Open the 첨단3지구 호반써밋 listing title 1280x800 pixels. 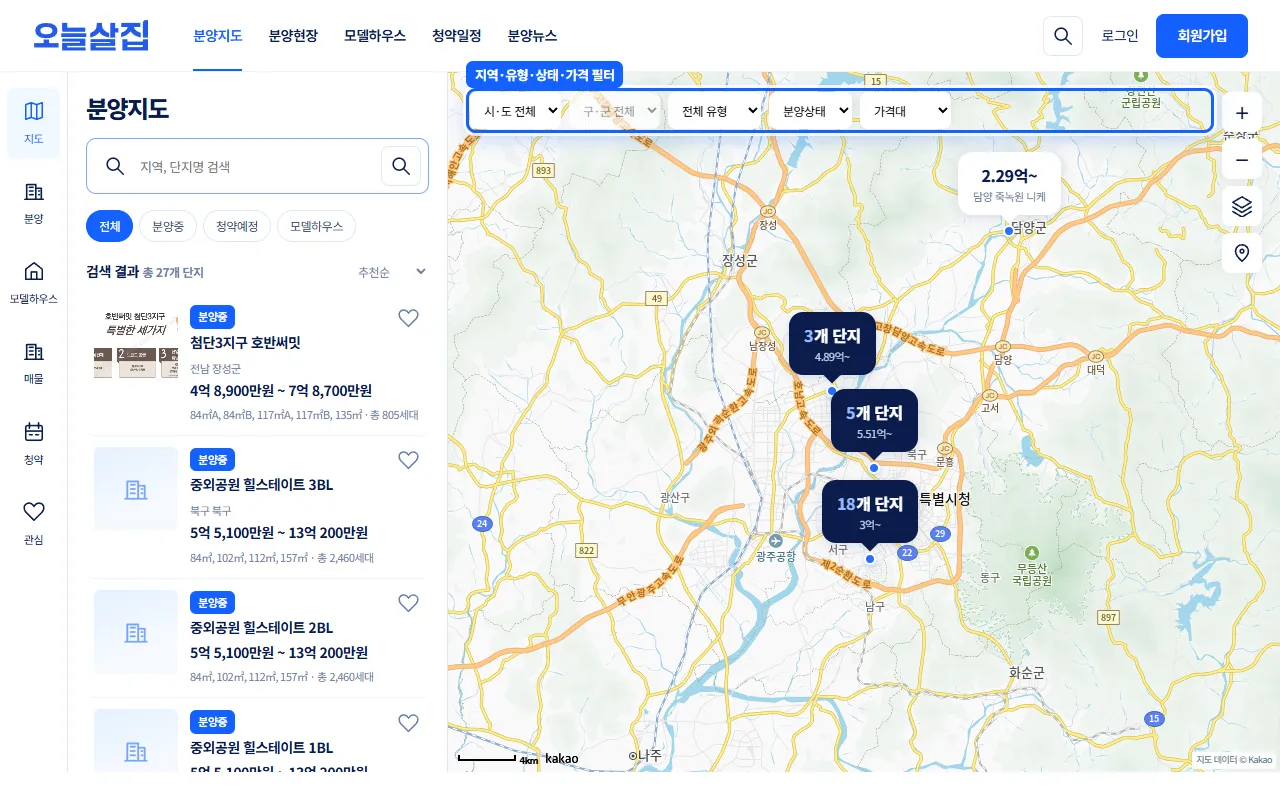(245, 343)
